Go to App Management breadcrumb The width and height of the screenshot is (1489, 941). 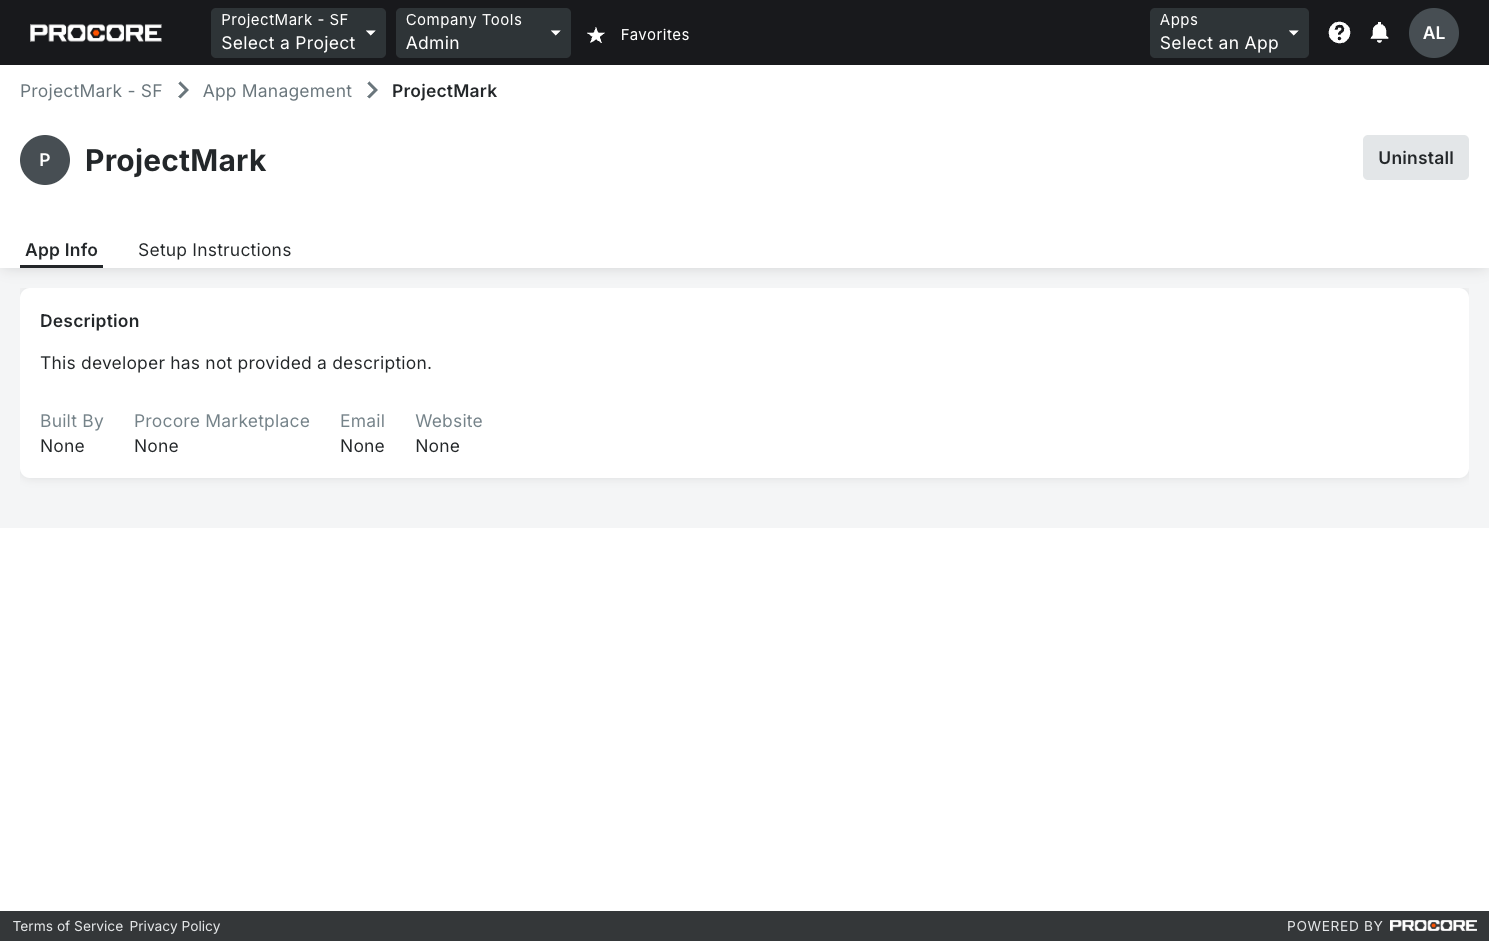coord(277,91)
